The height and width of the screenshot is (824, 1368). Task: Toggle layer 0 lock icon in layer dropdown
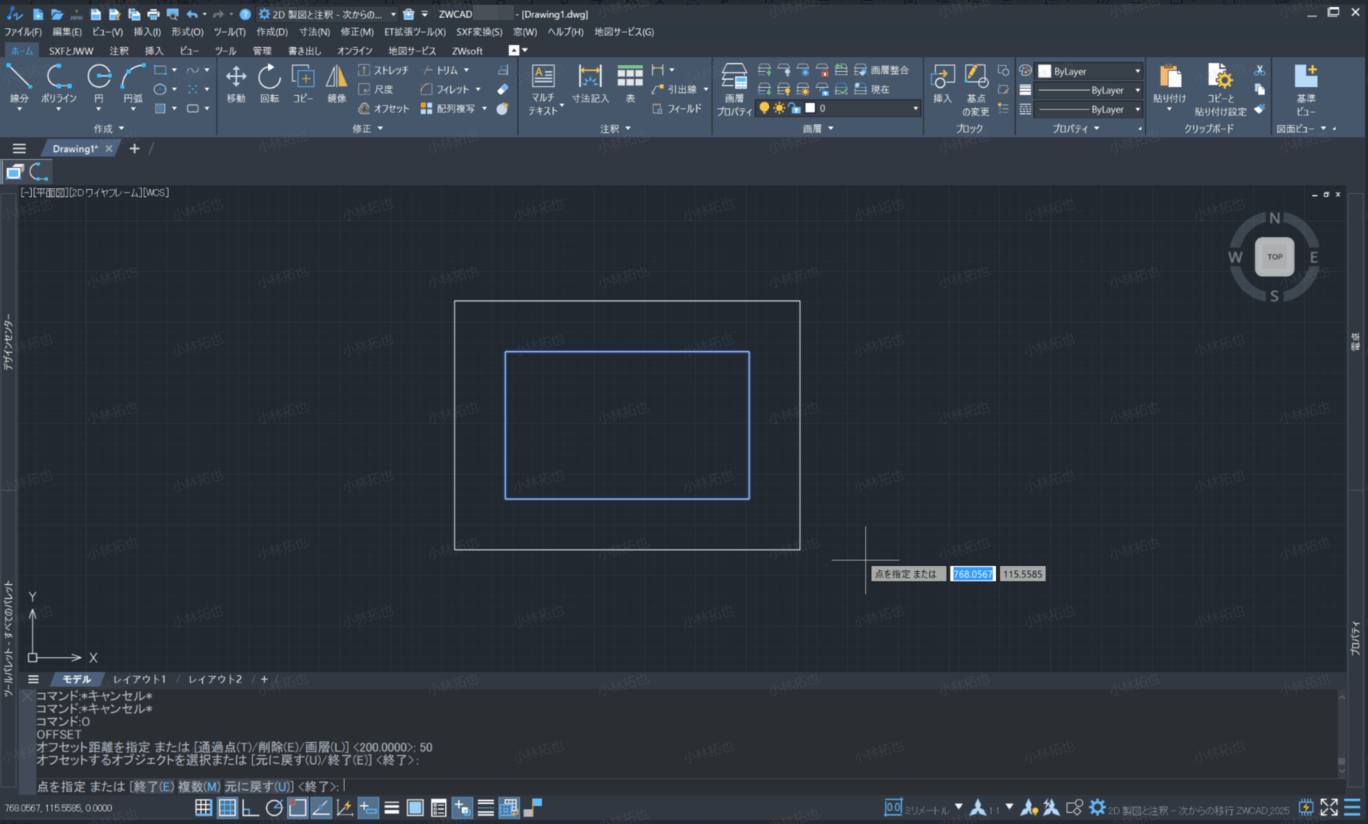tap(794, 108)
